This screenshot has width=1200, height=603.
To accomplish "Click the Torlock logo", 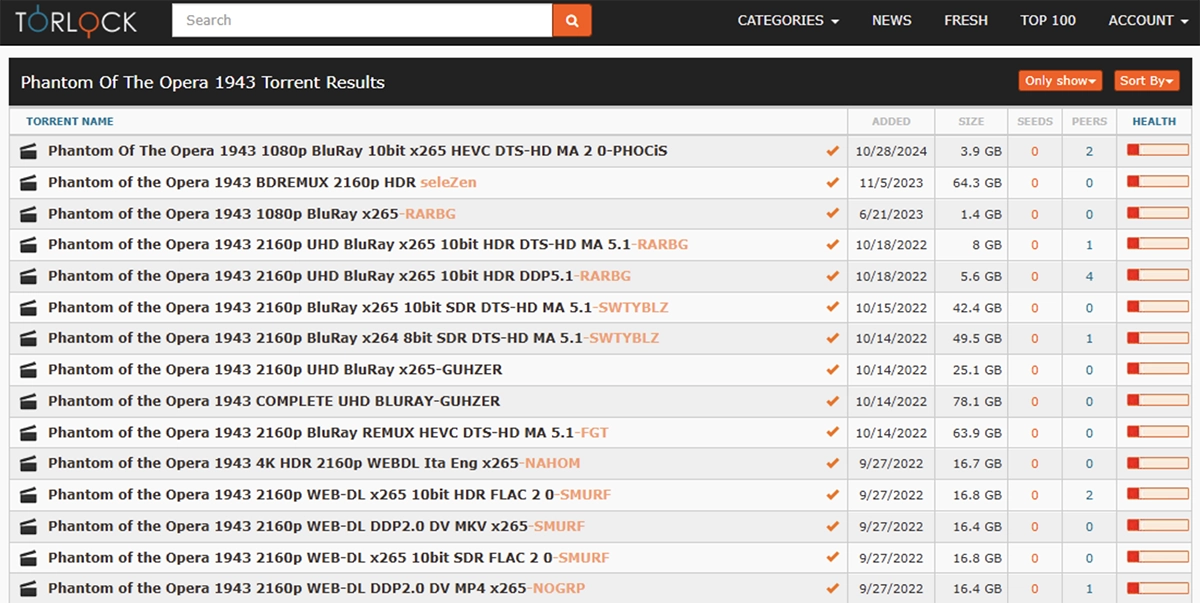I will click(x=76, y=20).
